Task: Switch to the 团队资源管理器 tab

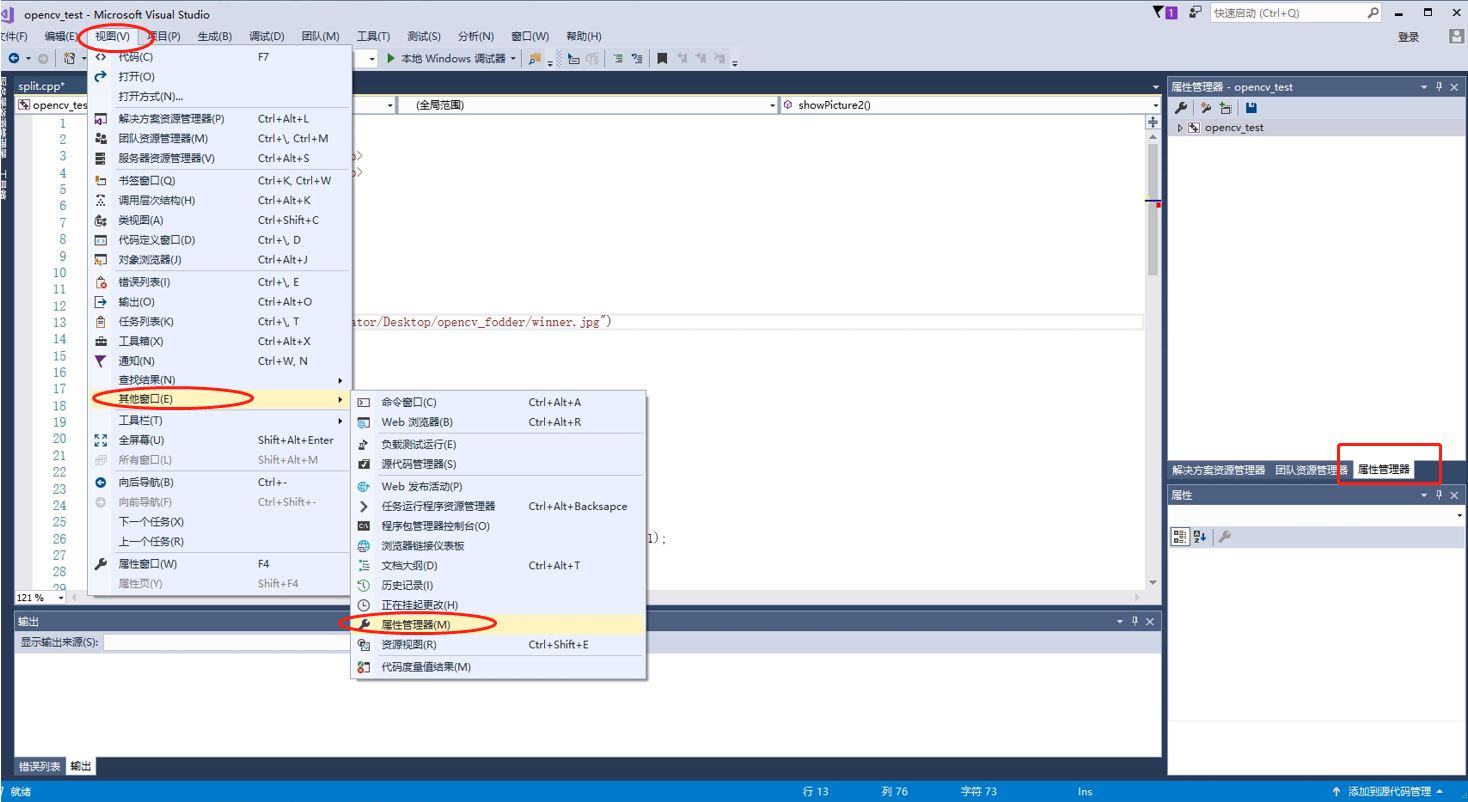Action: coord(1311,470)
